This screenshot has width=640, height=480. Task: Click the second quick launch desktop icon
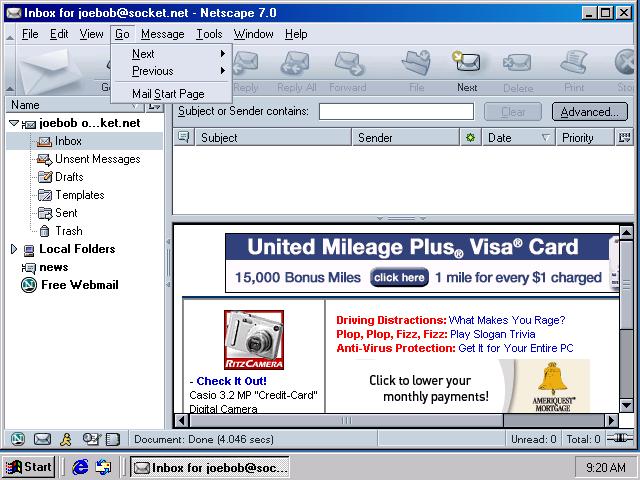103,467
